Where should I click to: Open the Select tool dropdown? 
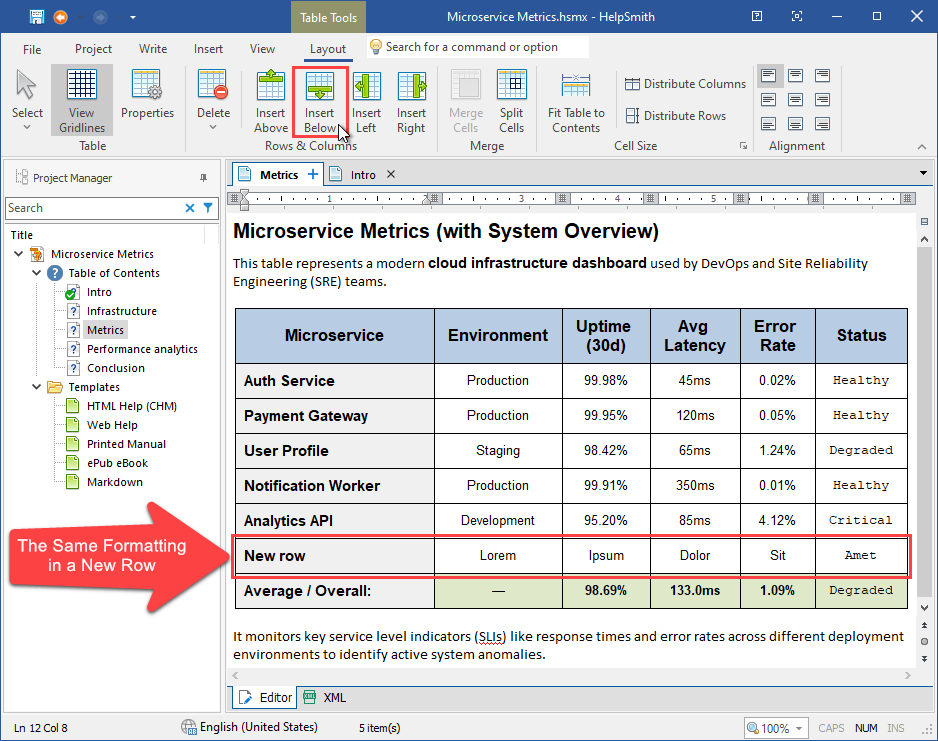tap(27, 127)
